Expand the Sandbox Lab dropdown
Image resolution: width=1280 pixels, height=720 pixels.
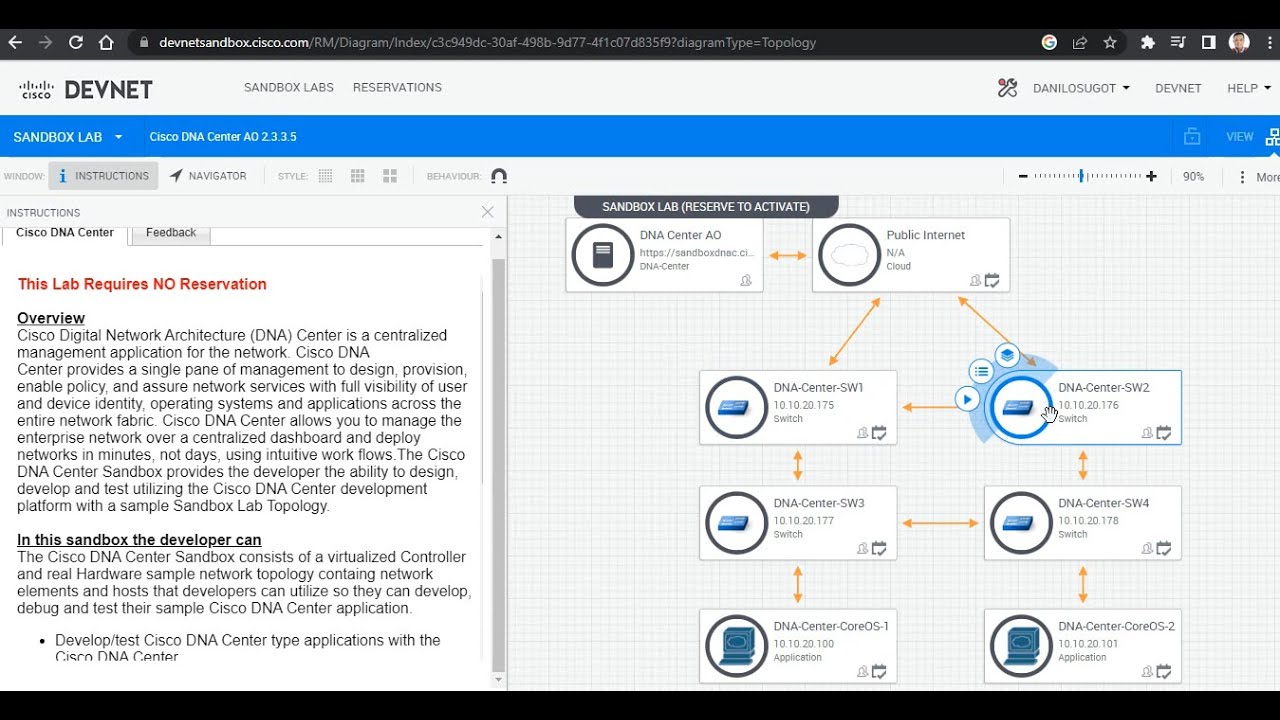(68, 137)
